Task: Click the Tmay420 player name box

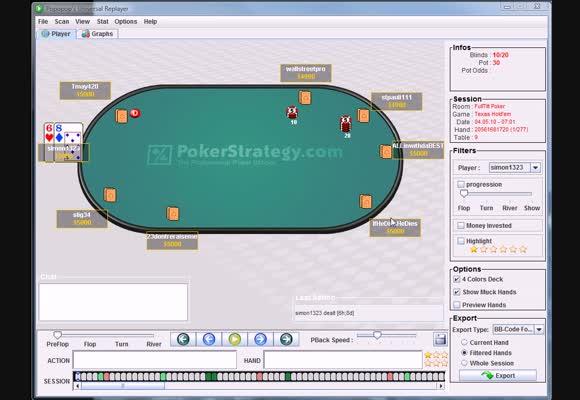Action: tap(85, 90)
